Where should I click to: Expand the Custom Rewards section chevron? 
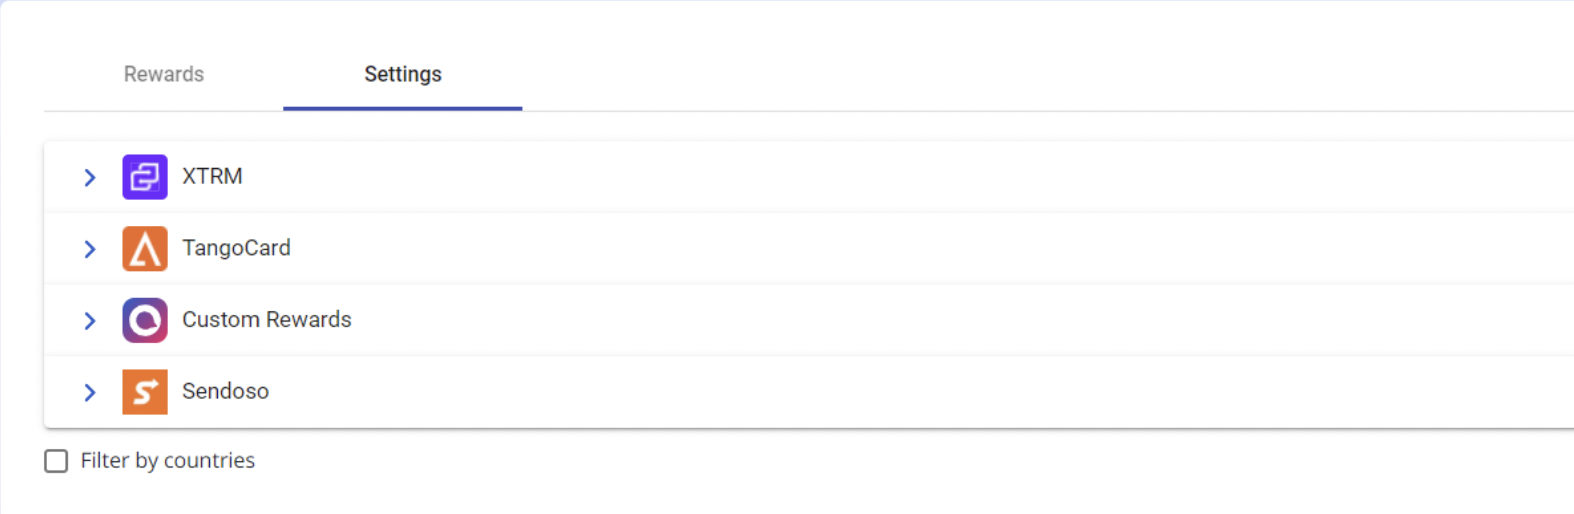90,320
